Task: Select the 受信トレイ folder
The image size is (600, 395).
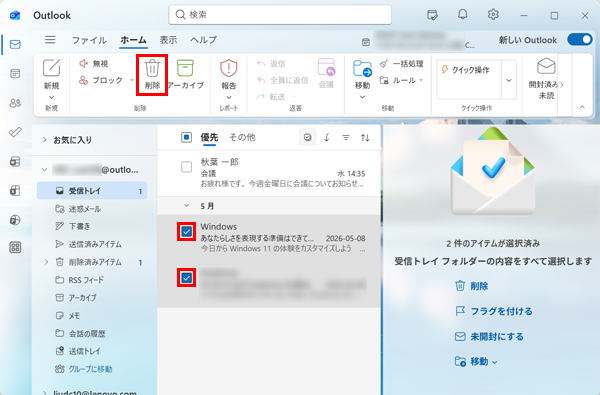Action: pos(92,191)
